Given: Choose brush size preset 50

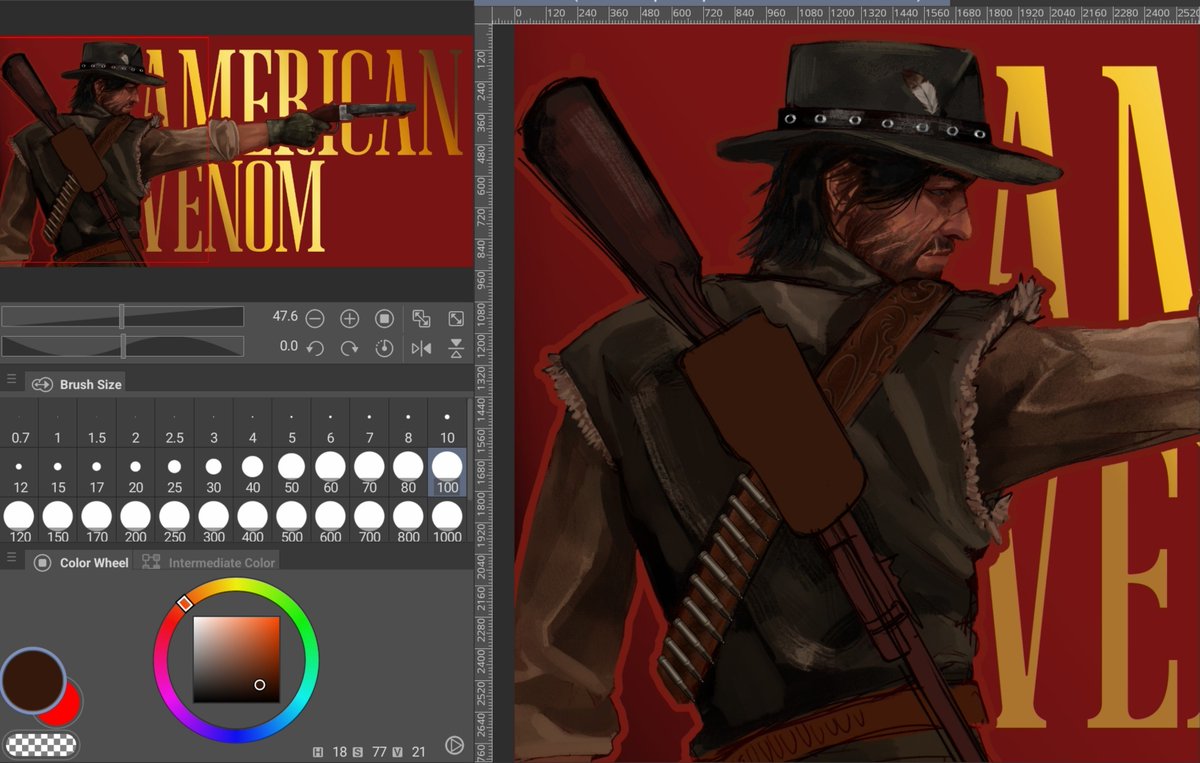Looking at the screenshot, I should click(x=292, y=473).
